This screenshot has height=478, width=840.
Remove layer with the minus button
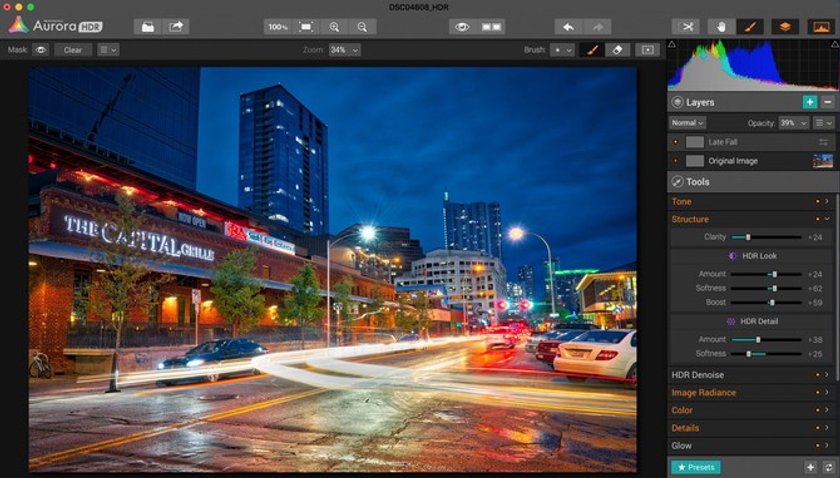tap(828, 102)
